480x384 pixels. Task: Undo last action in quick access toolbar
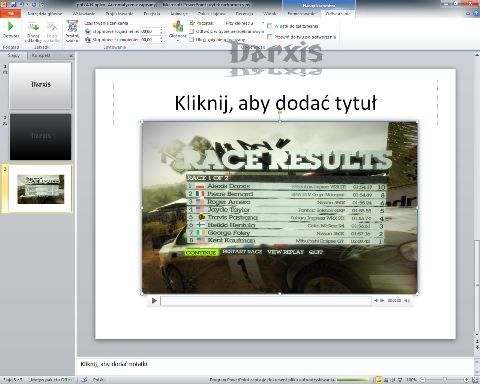pos(22,4)
